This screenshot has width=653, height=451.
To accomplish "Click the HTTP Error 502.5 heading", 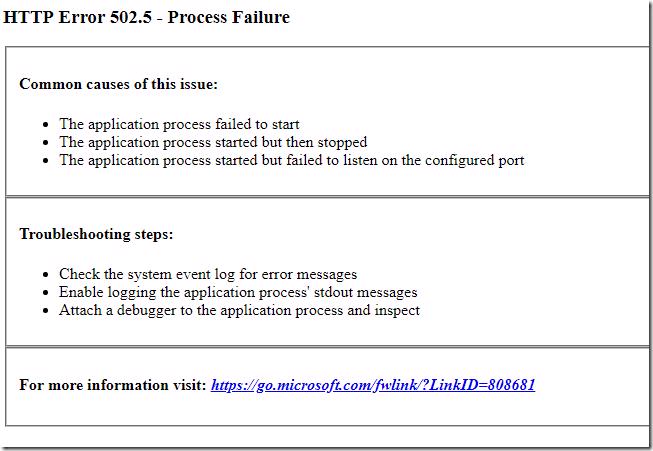I will (x=146, y=17).
